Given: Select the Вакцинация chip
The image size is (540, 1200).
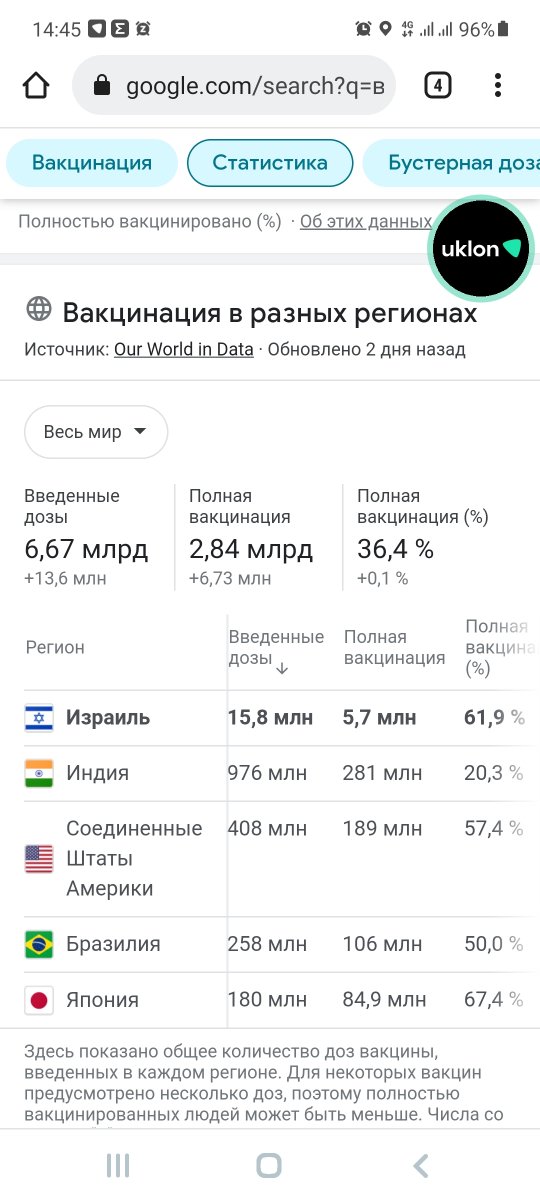Looking at the screenshot, I should [x=92, y=163].
